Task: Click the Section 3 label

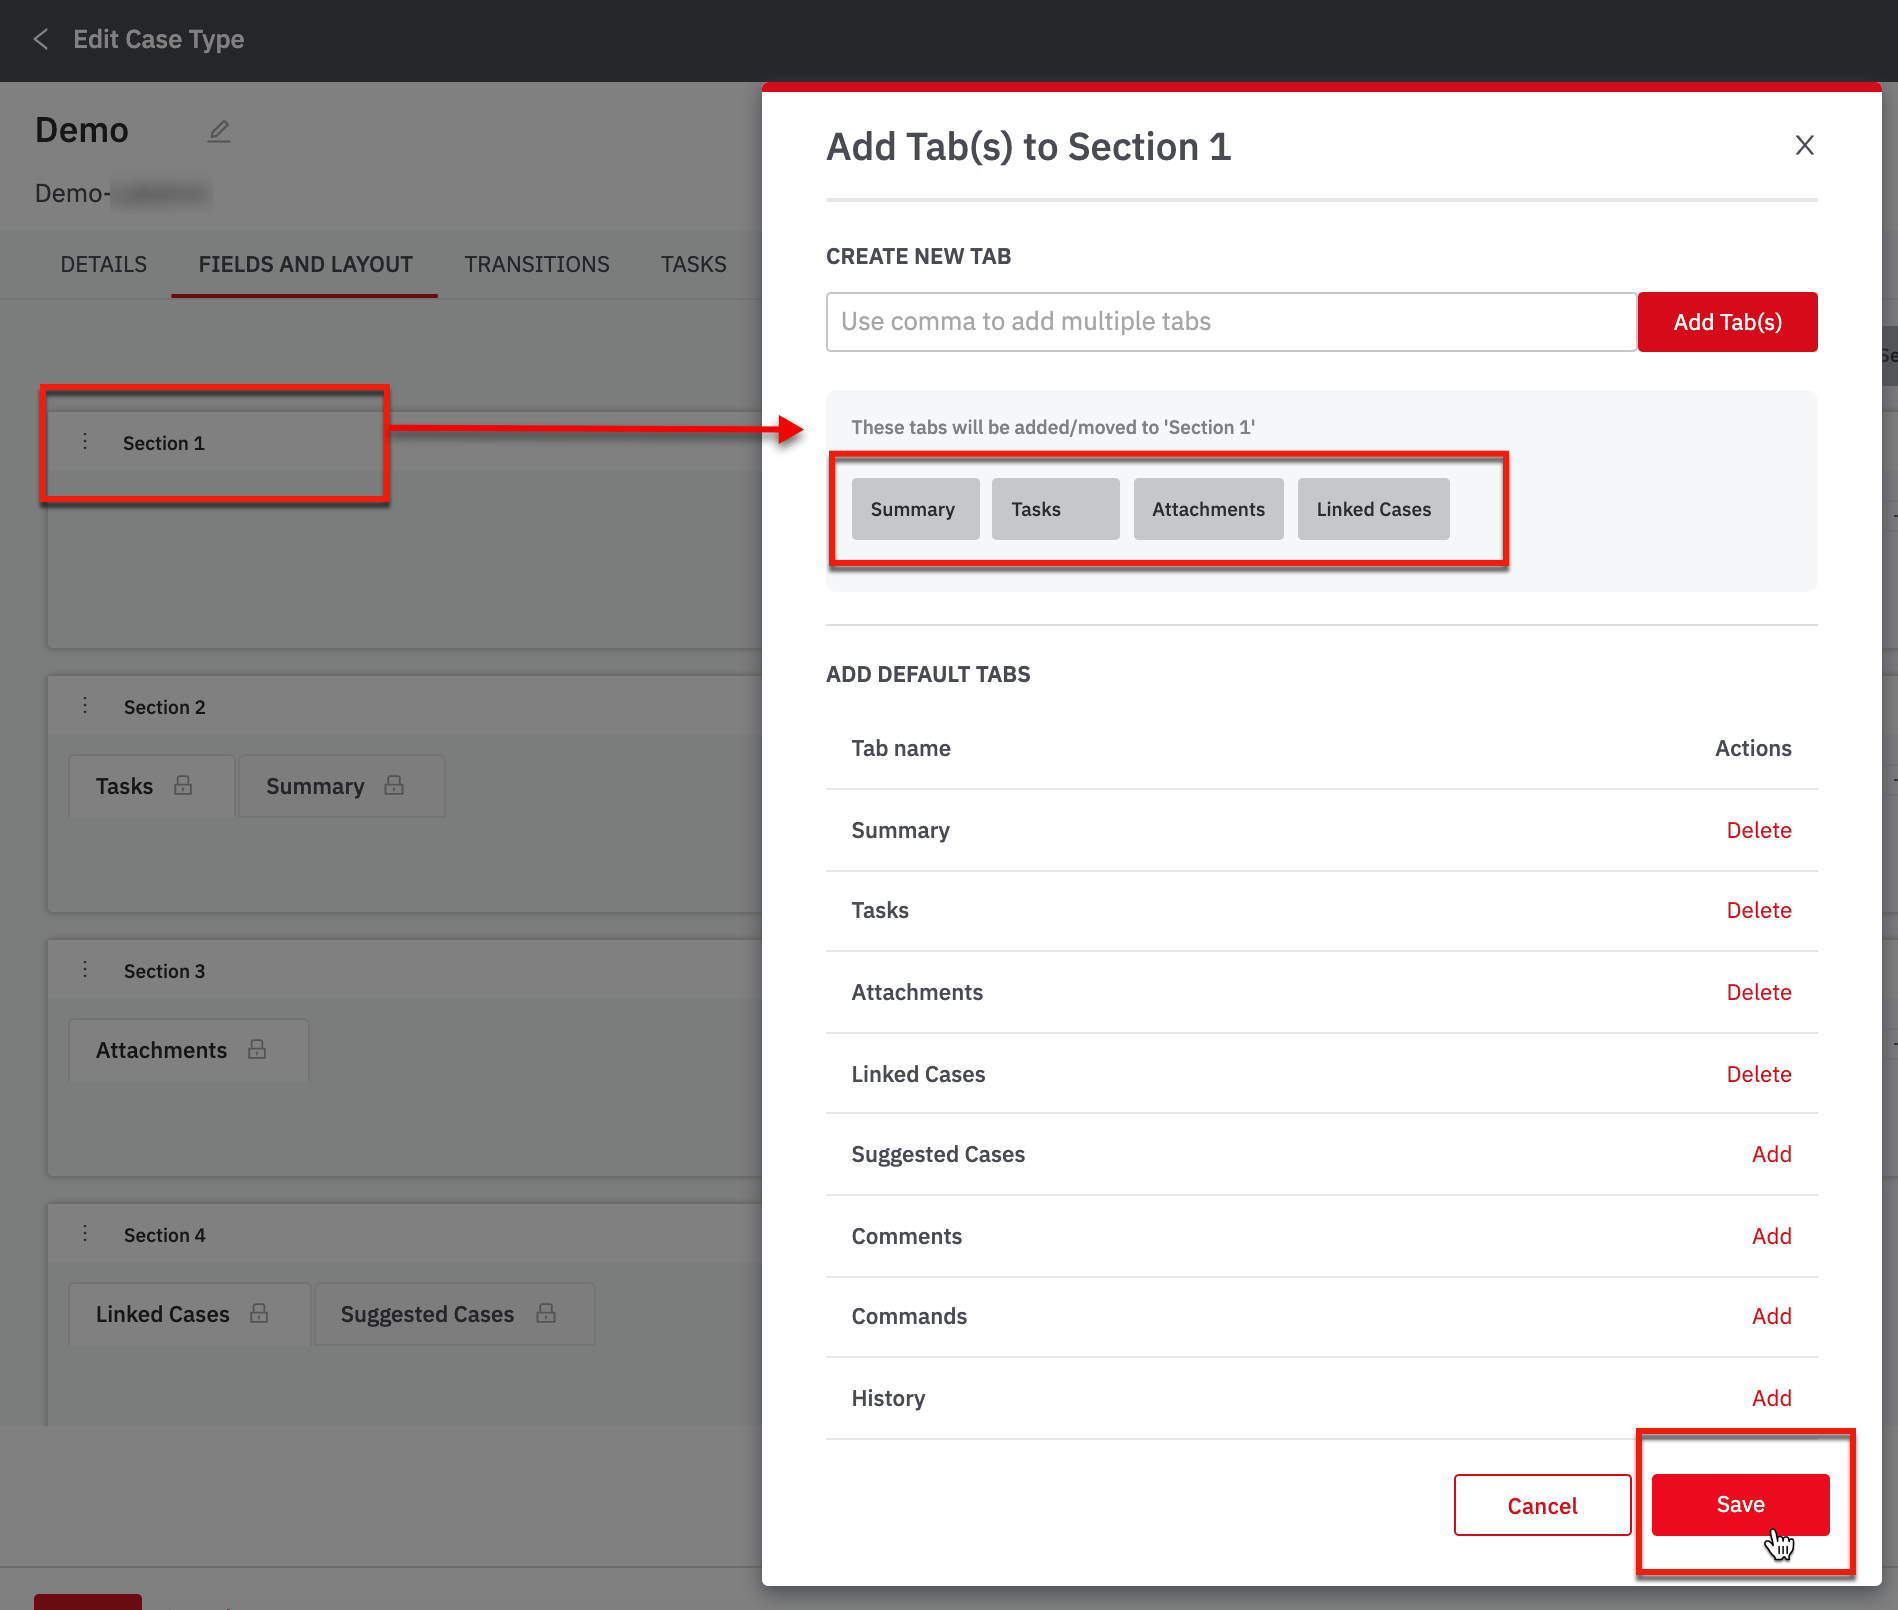Action: click(165, 971)
